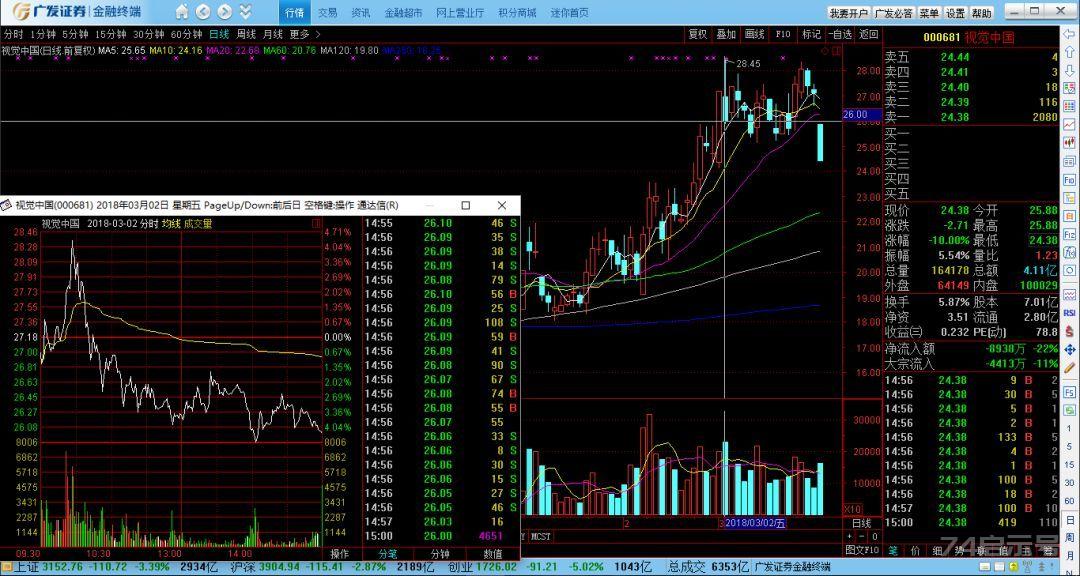
Task: Open the 交易 tab
Action: (x=328, y=12)
